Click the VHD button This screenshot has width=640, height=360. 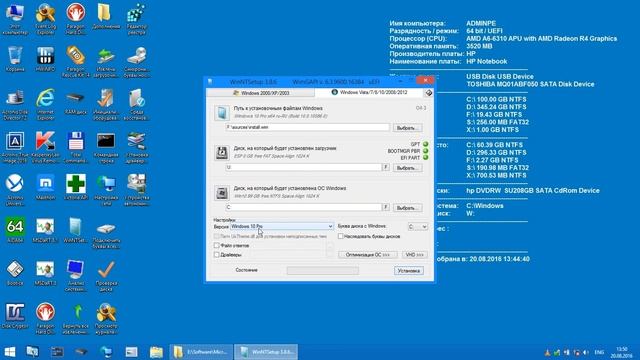[x=415, y=255]
